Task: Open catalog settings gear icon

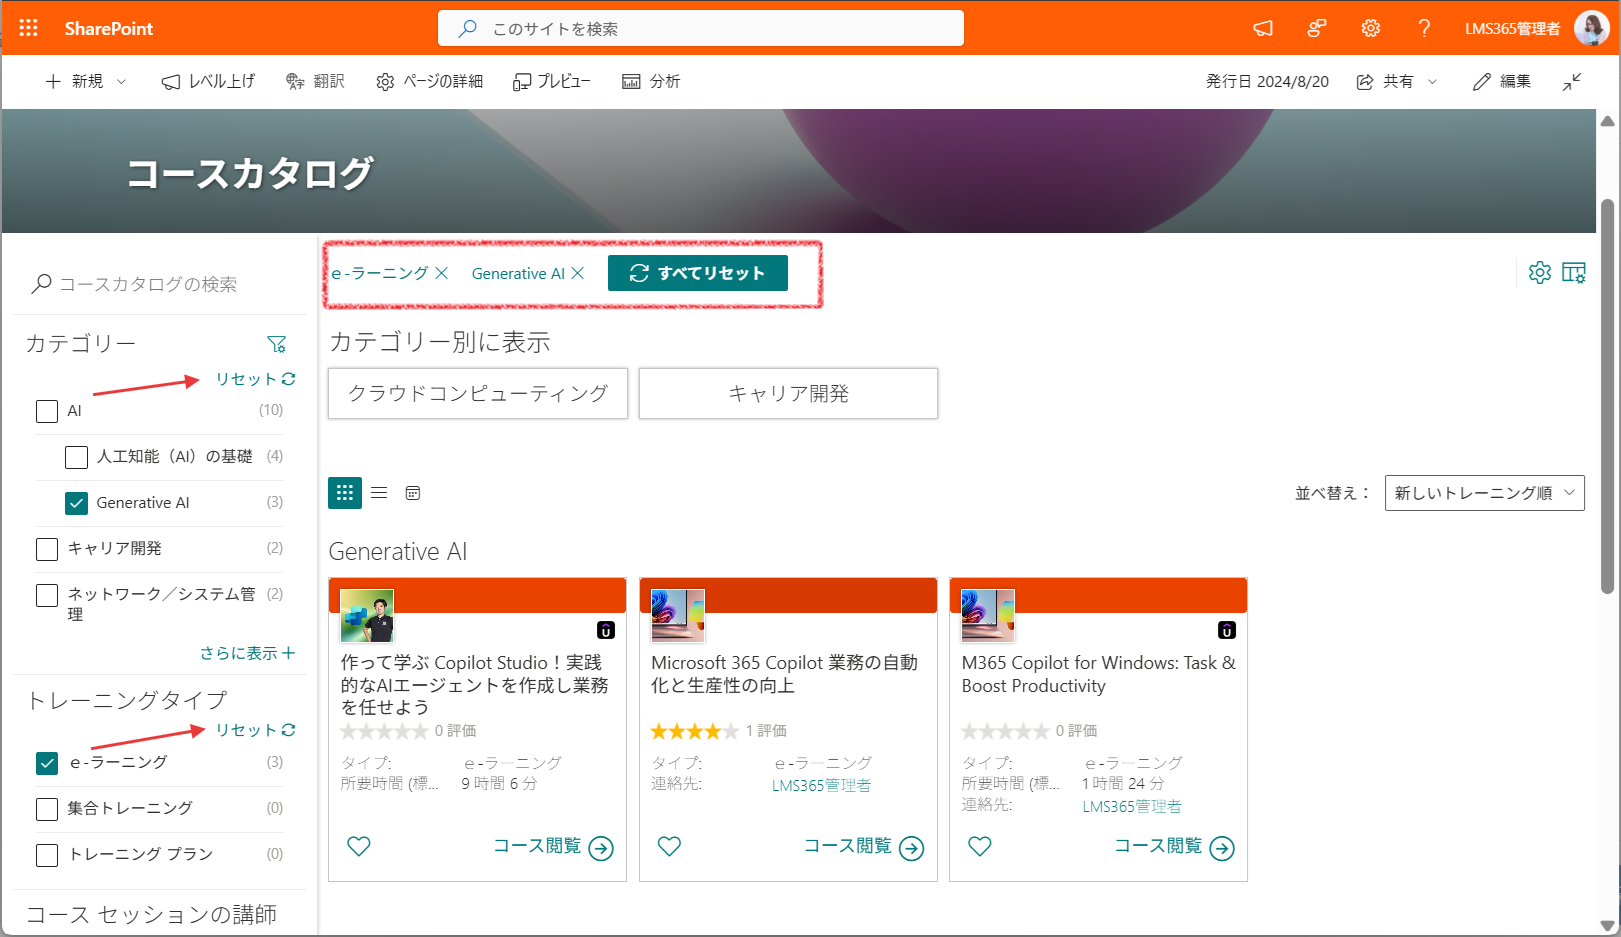Action: click(1540, 272)
